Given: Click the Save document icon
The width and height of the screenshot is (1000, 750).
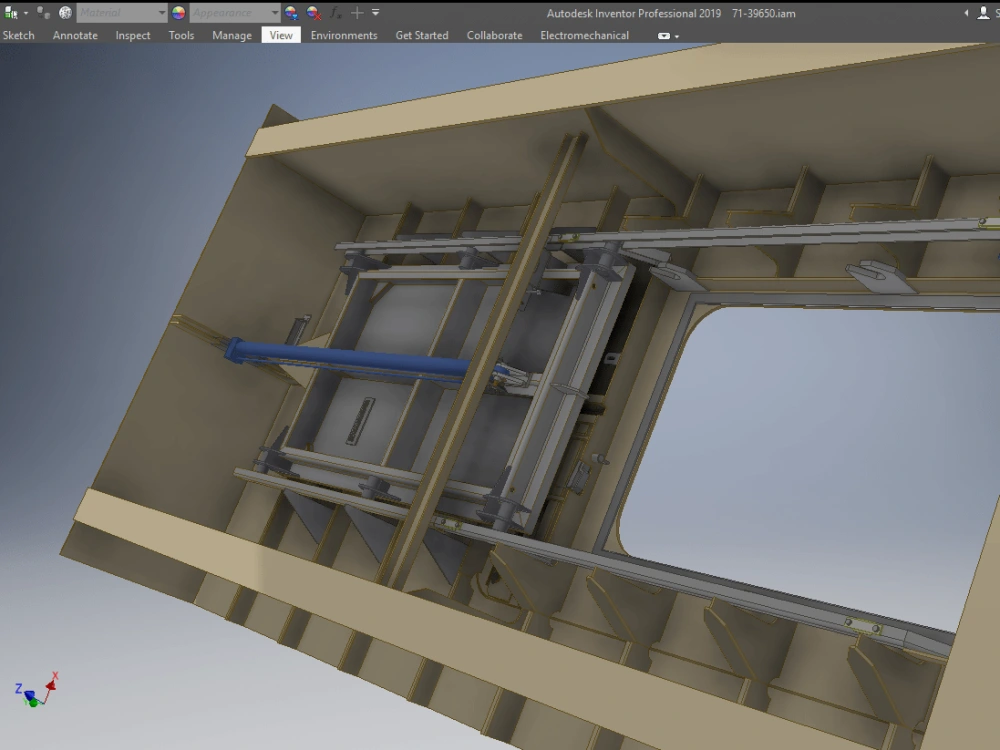Looking at the screenshot, I should tap(13, 13).
